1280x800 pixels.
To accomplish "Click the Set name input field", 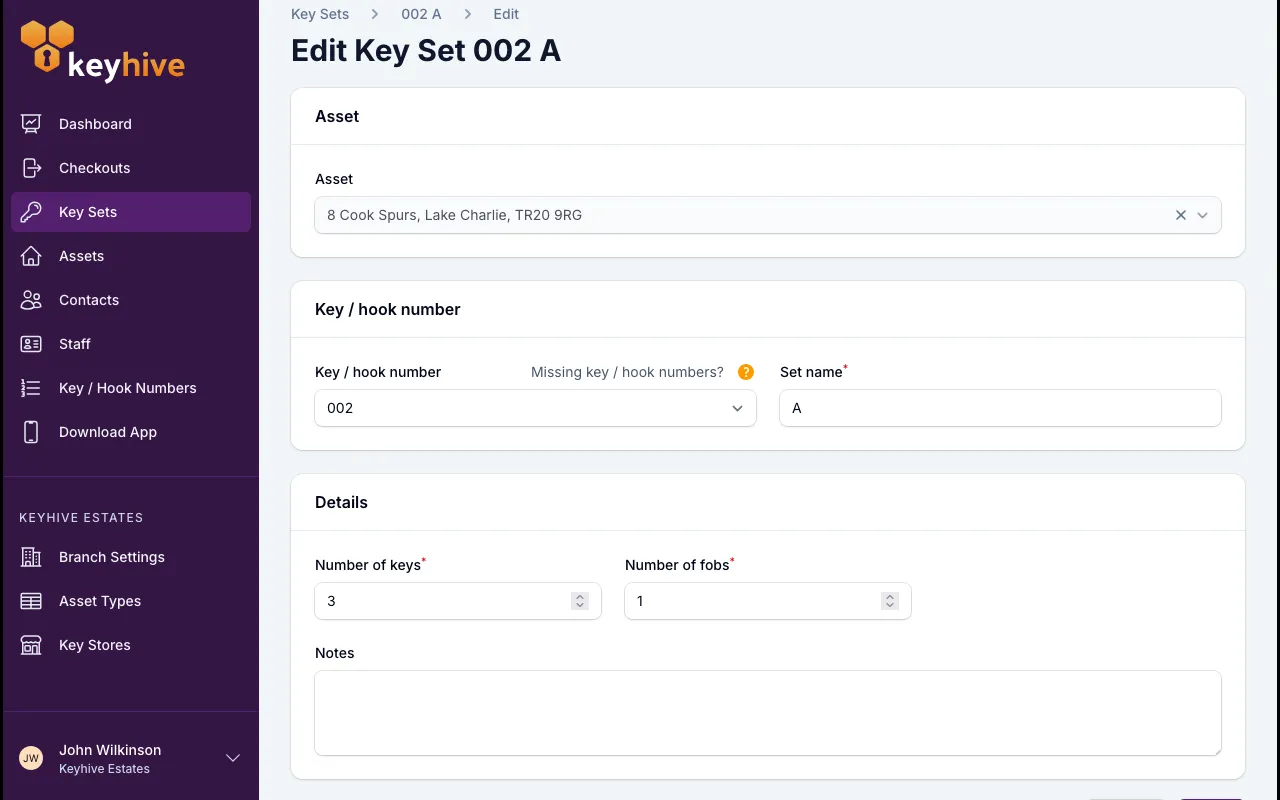I will click(1000, 408).
